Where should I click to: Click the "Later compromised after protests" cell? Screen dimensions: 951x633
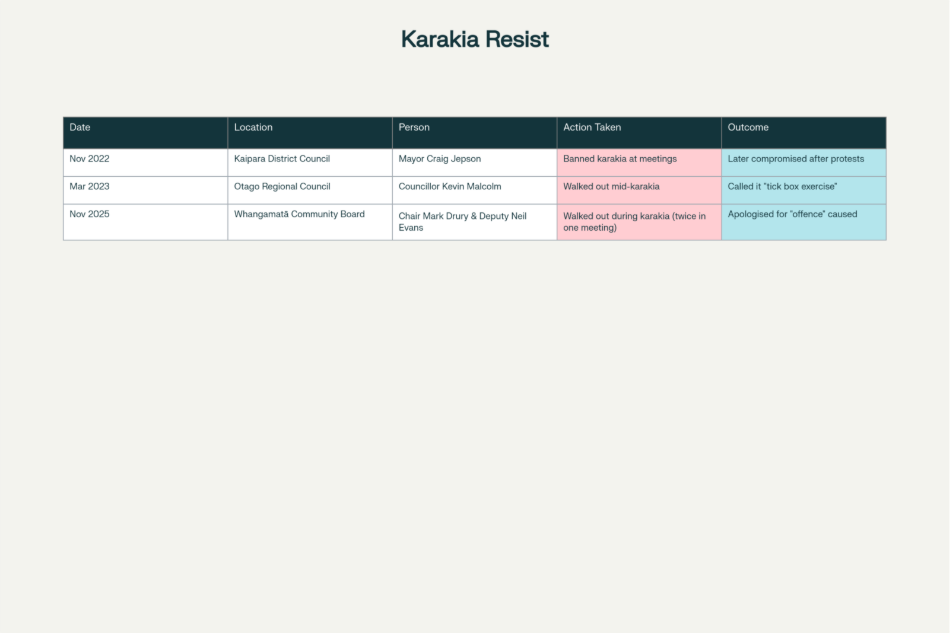pyautogui.click(x=803, y=160)
